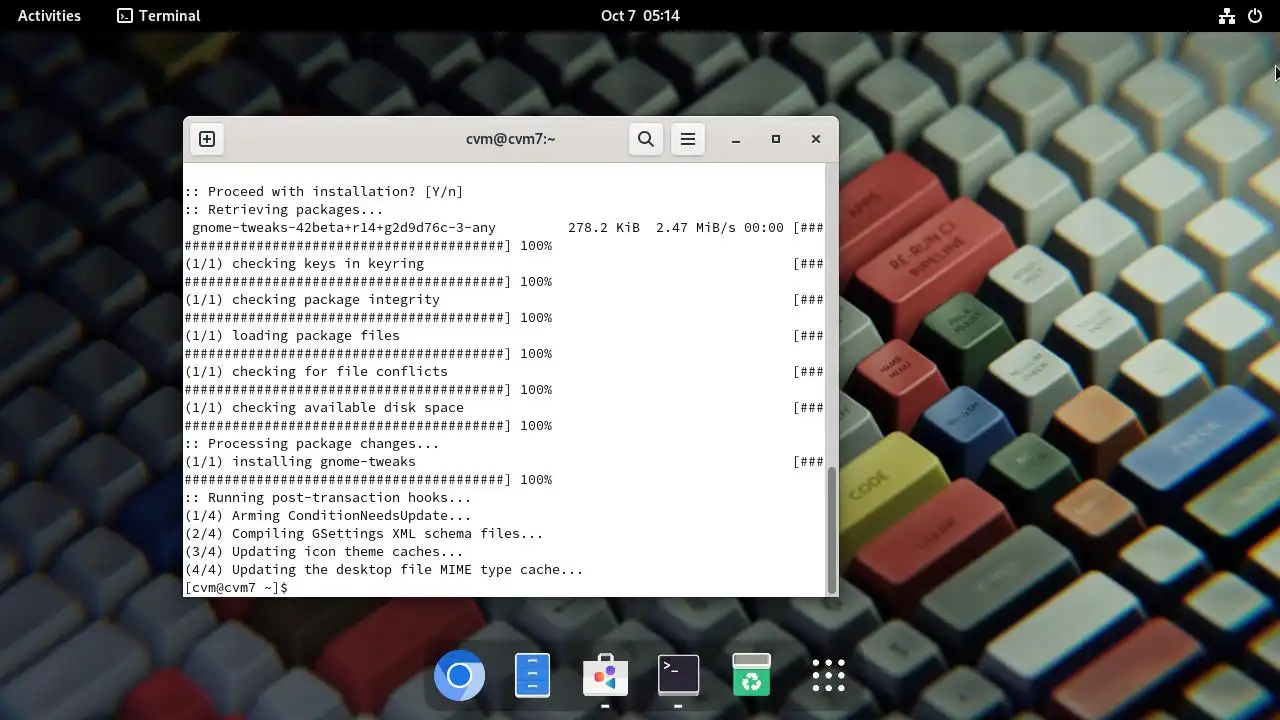The width and height of the screenshot is (1280, 720).
Task: Click ':: Processing package changes...'
Action: [312, 443]
